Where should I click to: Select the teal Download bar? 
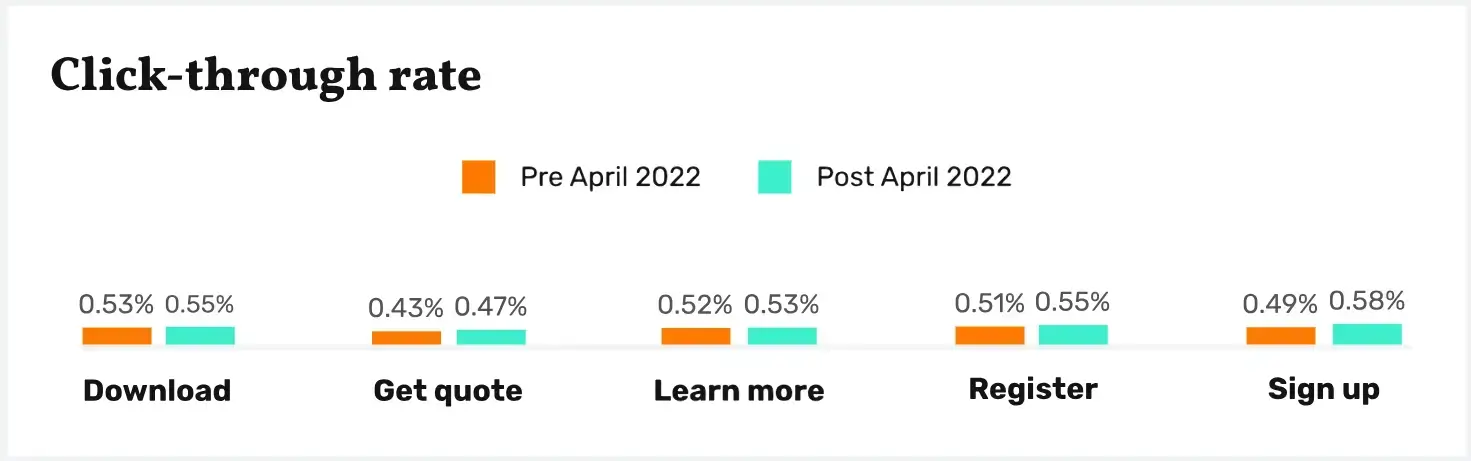[x=200, y=336]
